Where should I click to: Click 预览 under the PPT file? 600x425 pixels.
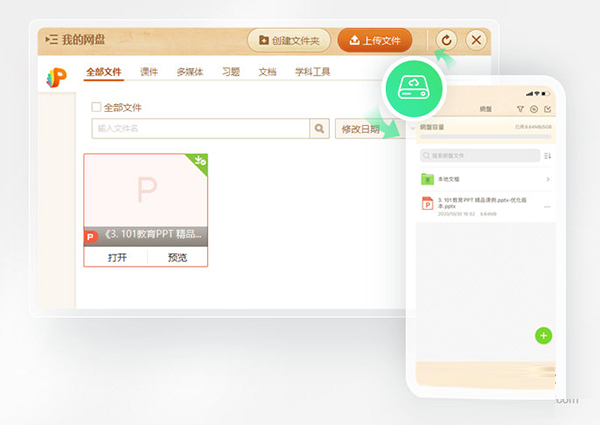(177, 257)
